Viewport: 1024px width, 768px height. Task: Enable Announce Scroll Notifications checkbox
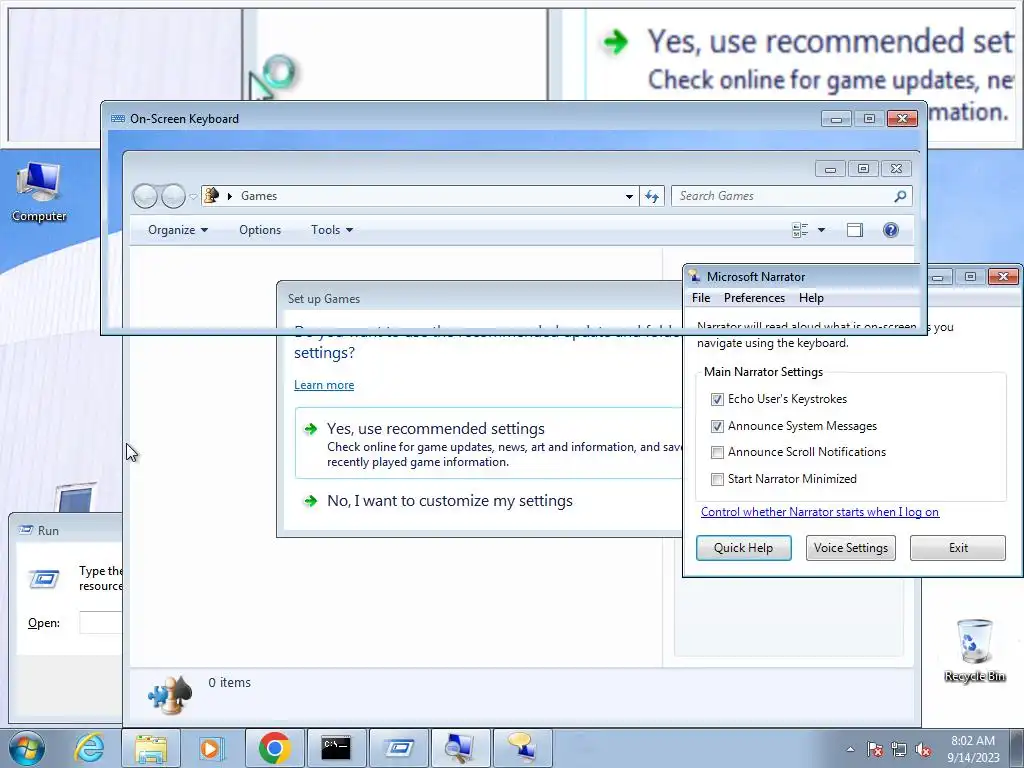point(717,452)
